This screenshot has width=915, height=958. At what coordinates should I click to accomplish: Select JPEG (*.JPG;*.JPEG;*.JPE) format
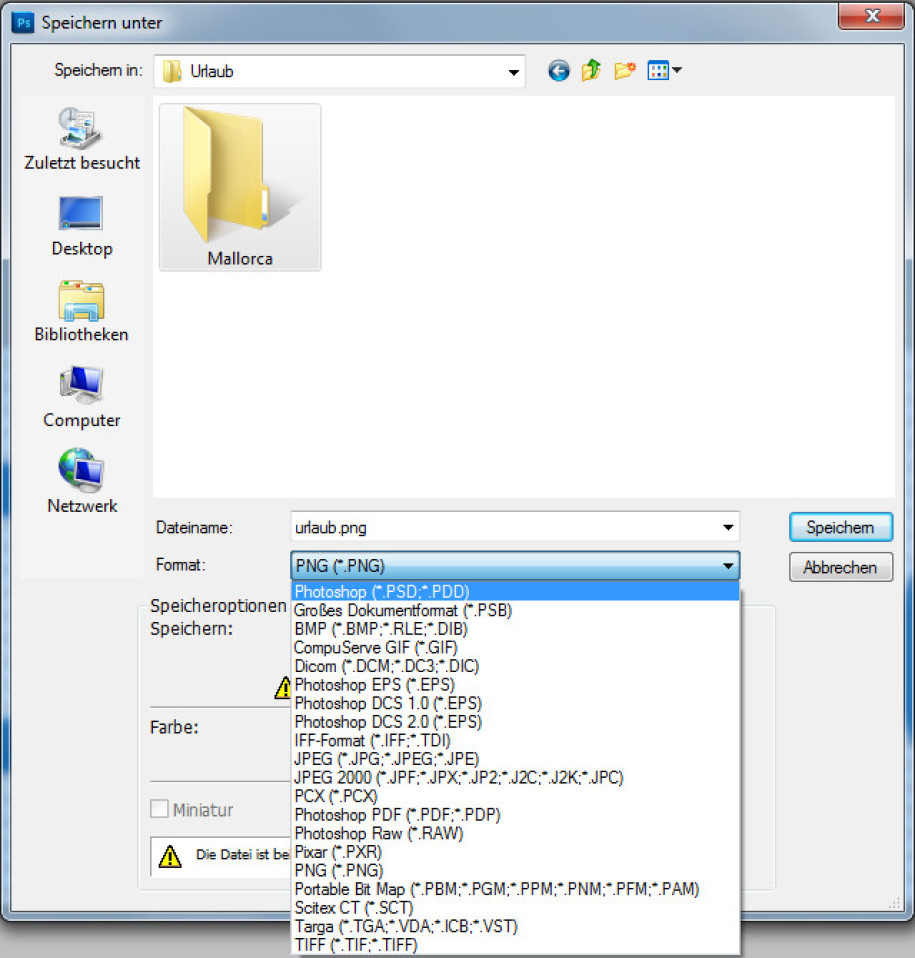click(x=516, y=759)
